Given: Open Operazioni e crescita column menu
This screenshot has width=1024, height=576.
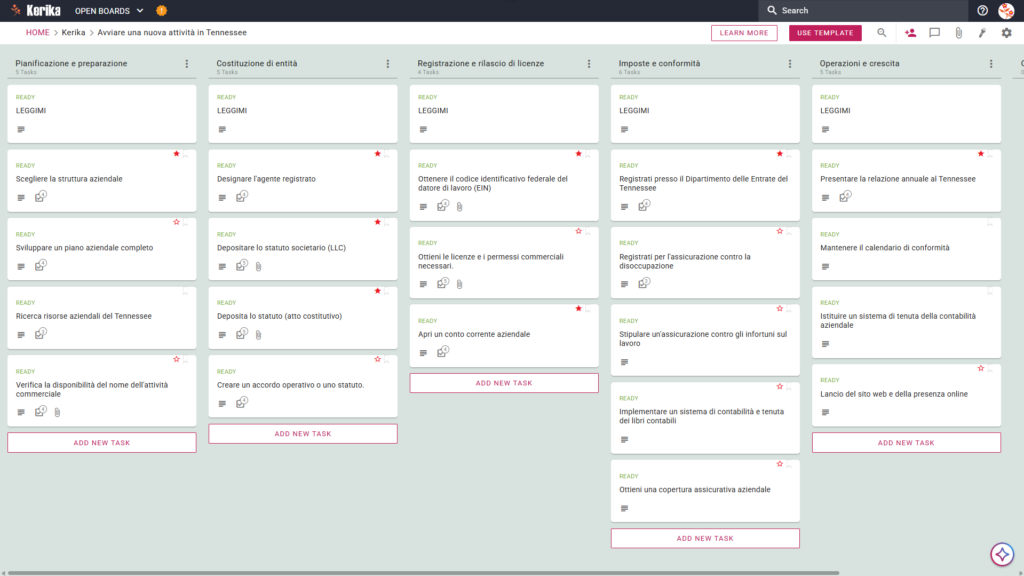Looking at the screenshot, I should pos(991,64).
